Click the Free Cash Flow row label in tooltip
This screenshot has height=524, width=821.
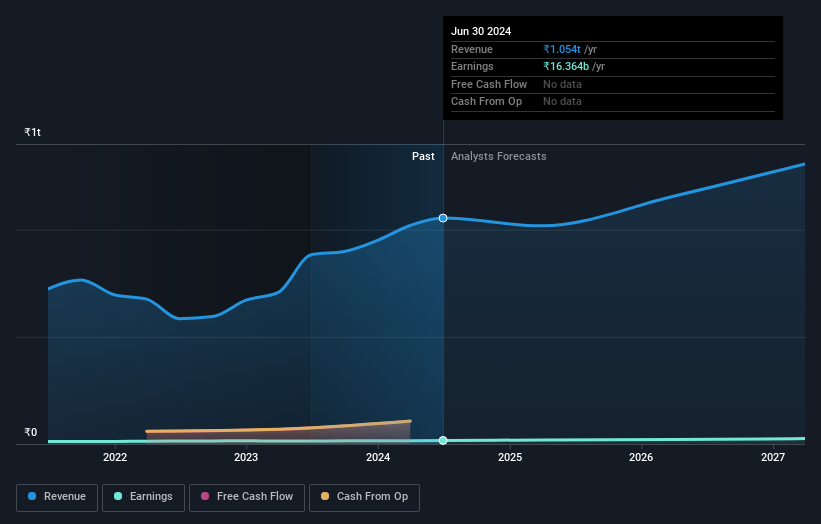[x=489, y=84]
